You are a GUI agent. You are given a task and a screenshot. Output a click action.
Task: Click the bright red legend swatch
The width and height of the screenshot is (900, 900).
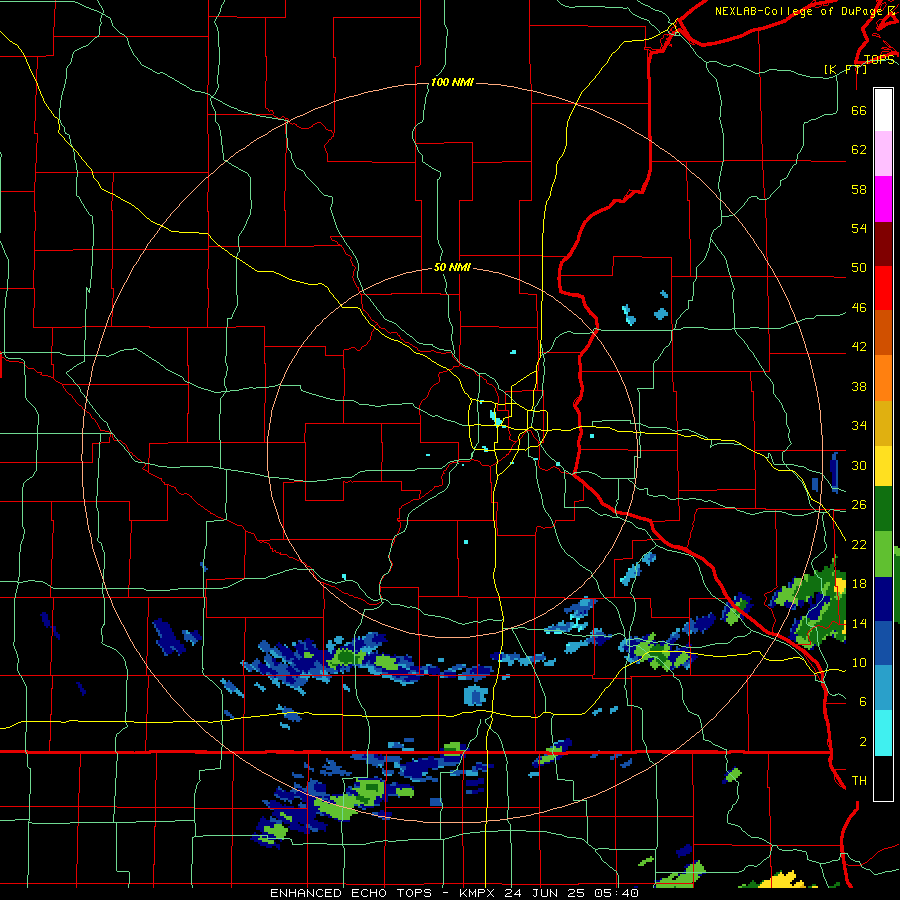pos(883,288)
